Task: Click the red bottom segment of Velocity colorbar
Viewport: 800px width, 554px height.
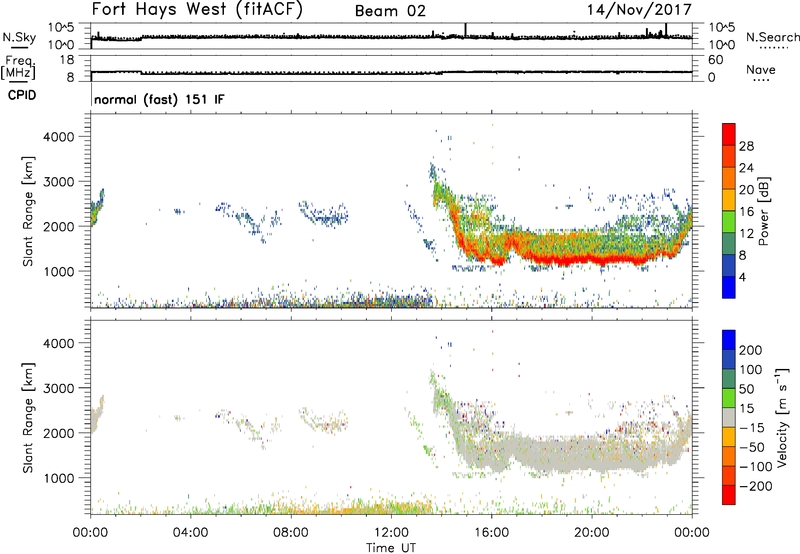Action: tap(729, 495)
